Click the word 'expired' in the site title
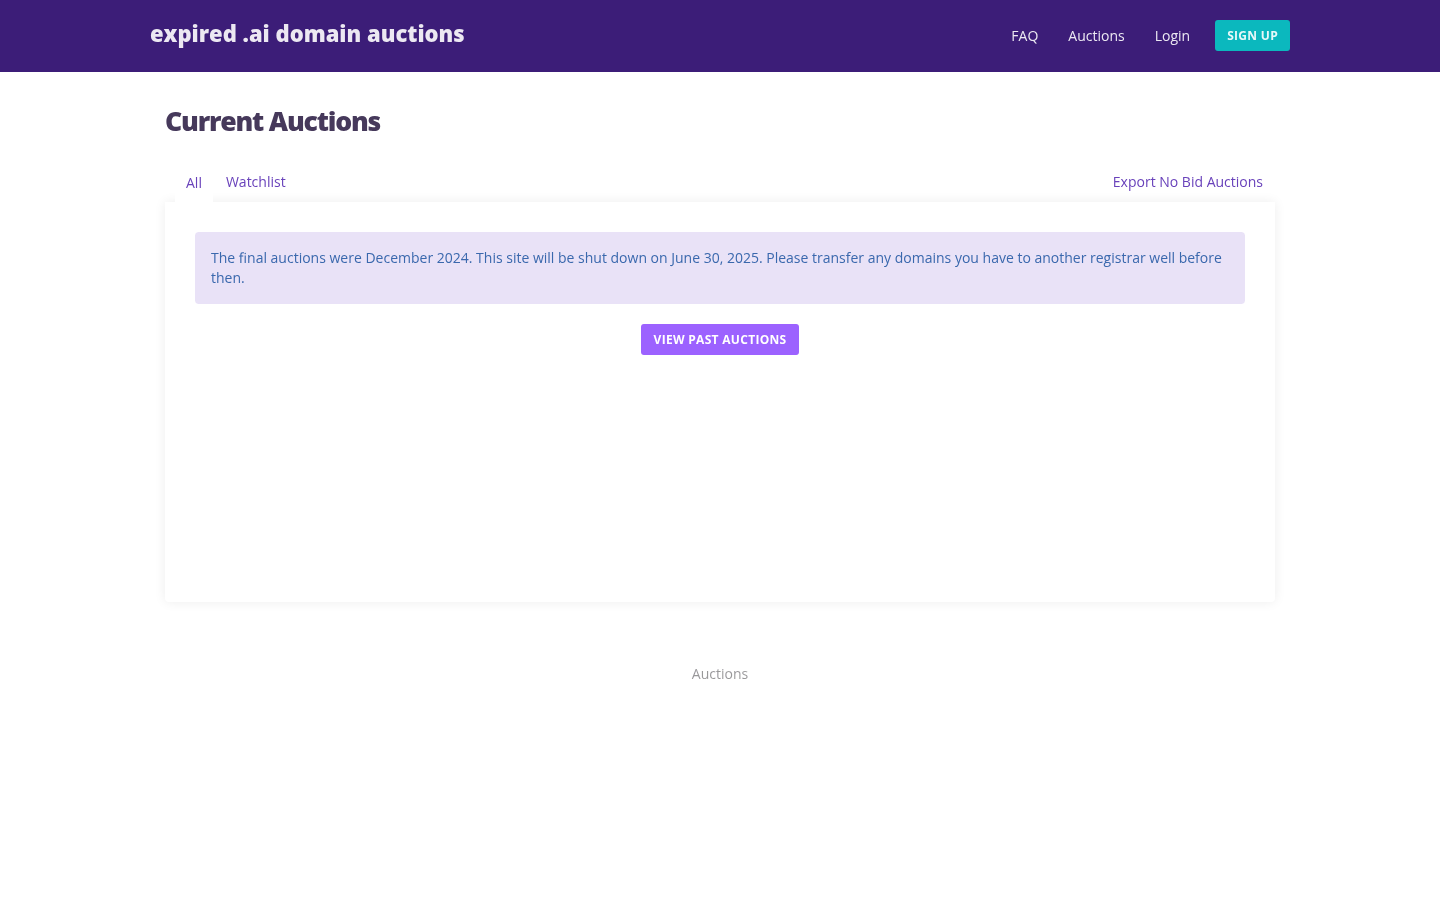1440x900 pixels. tap(193, 34)
